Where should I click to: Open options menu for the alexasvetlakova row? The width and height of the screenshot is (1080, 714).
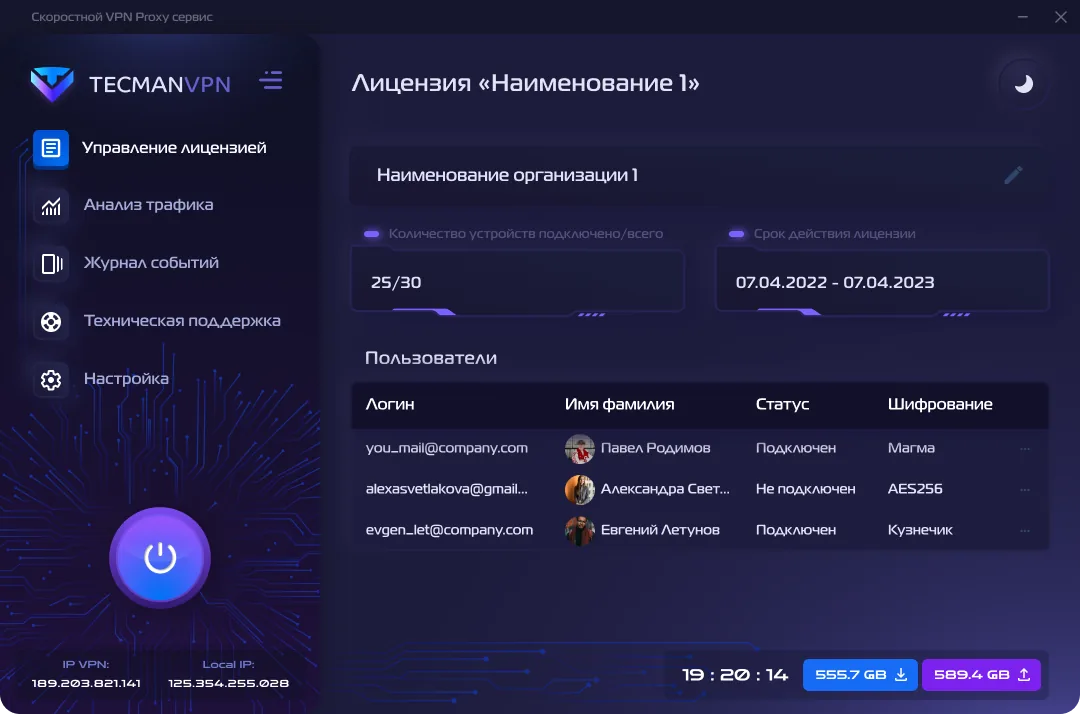tap(1025, 490)
